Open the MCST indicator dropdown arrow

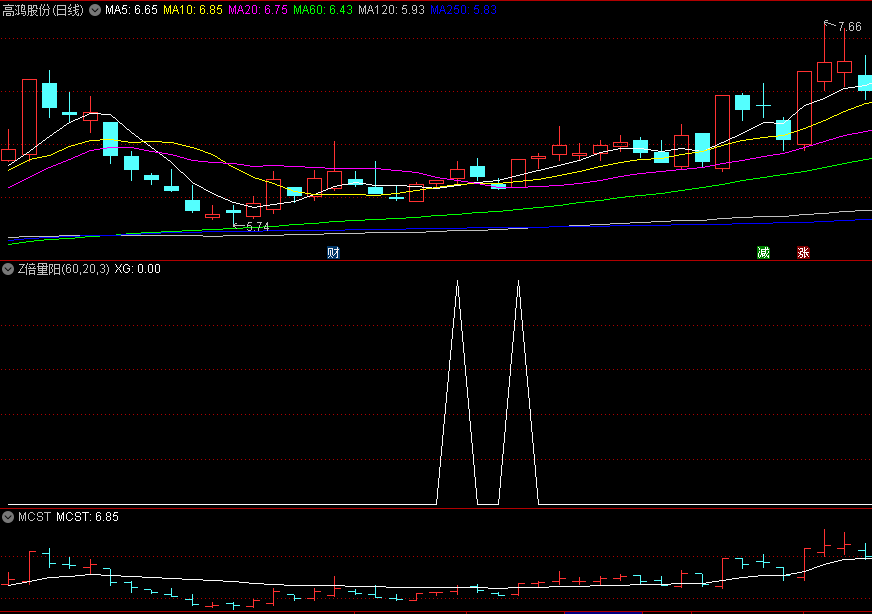[x=8, y=517]
